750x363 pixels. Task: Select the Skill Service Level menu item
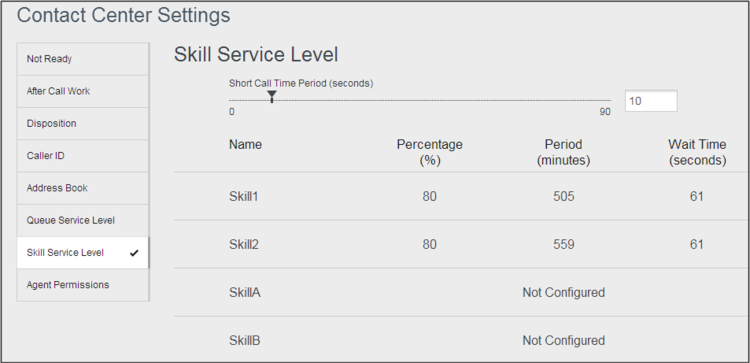point(83,253)
